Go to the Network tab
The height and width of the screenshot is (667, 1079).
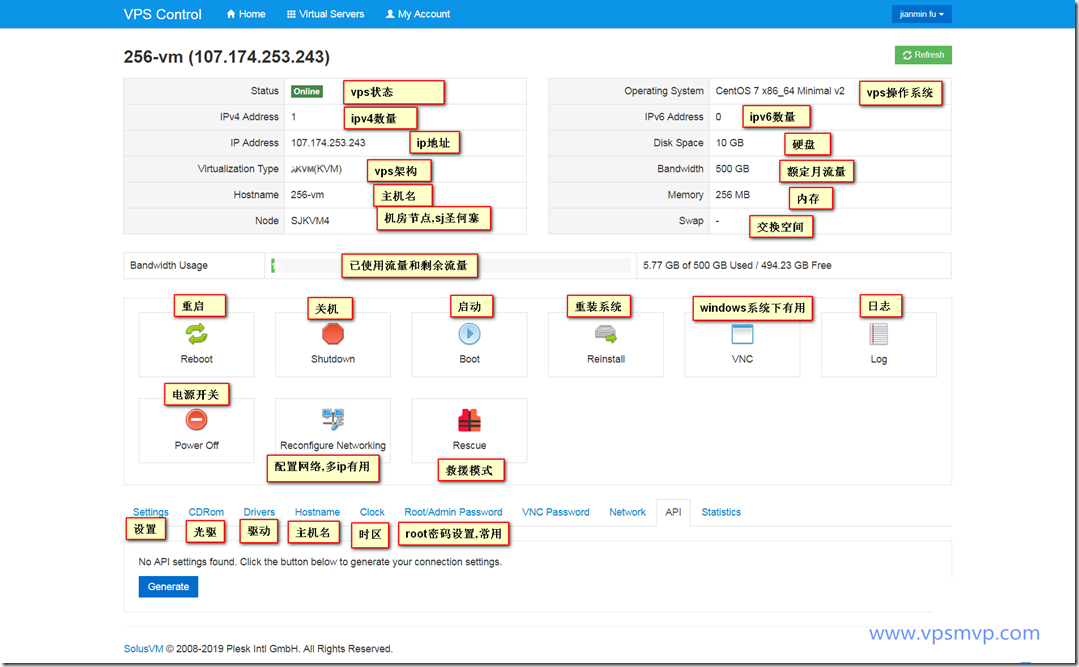point(627,512)
